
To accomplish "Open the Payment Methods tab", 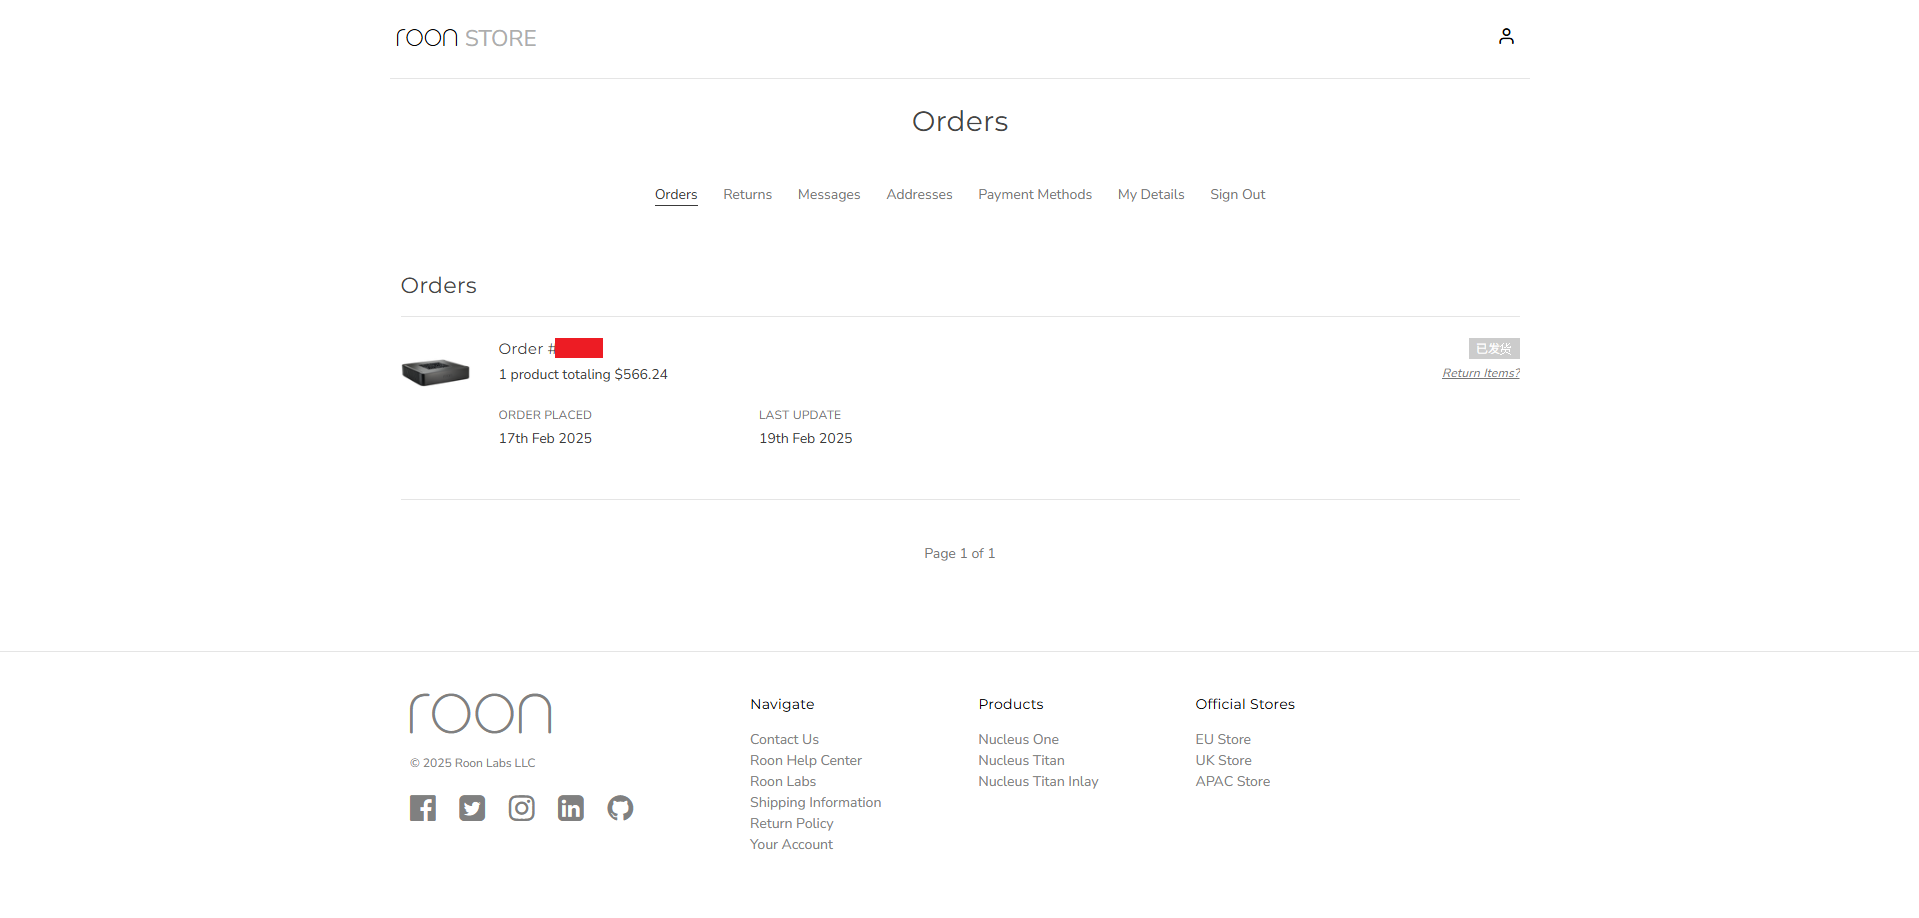I will click(x=1035, y=194).
